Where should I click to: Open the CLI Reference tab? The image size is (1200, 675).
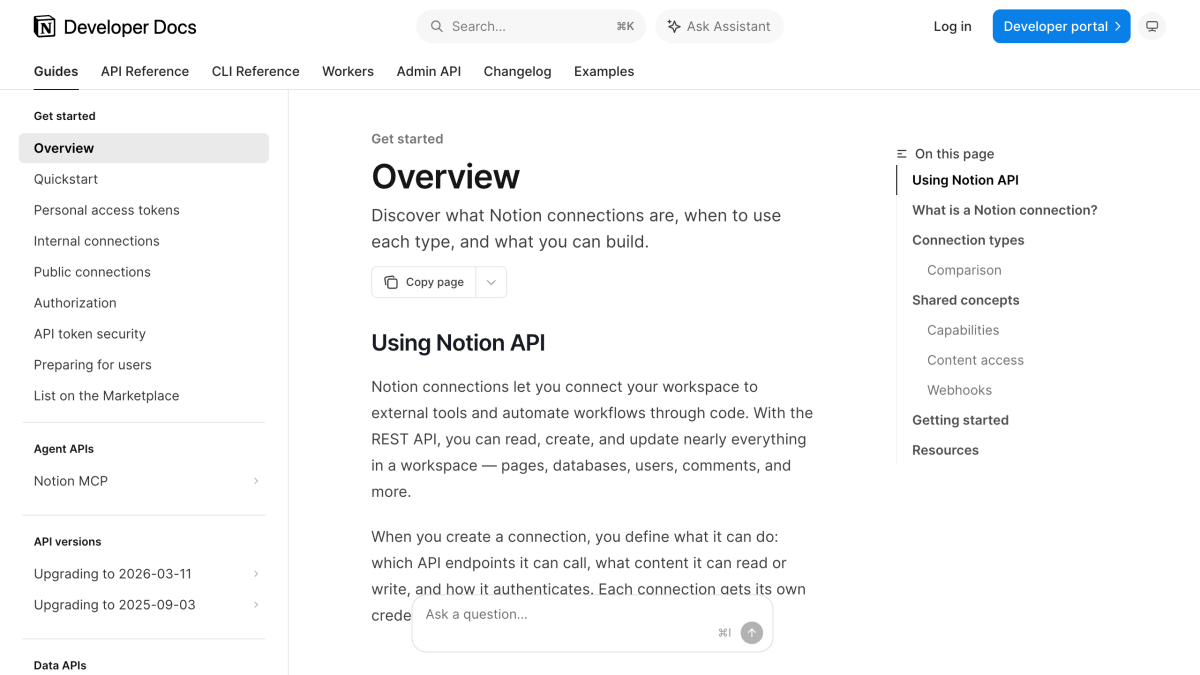256,71
